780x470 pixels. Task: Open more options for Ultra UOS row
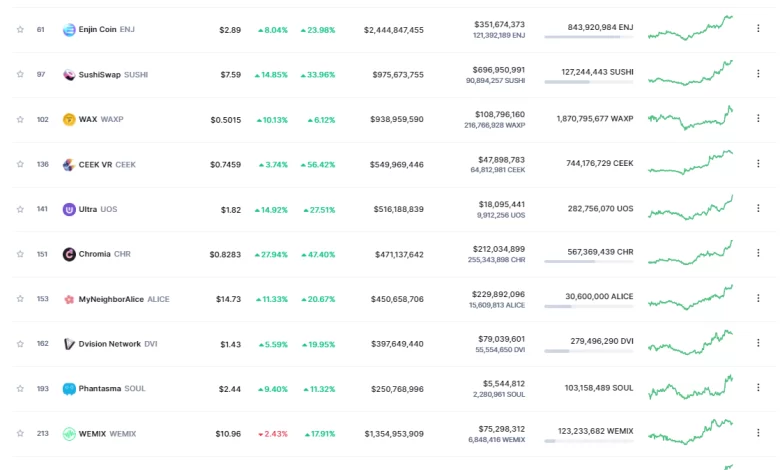pyautogui.click(x=758, y=210)
